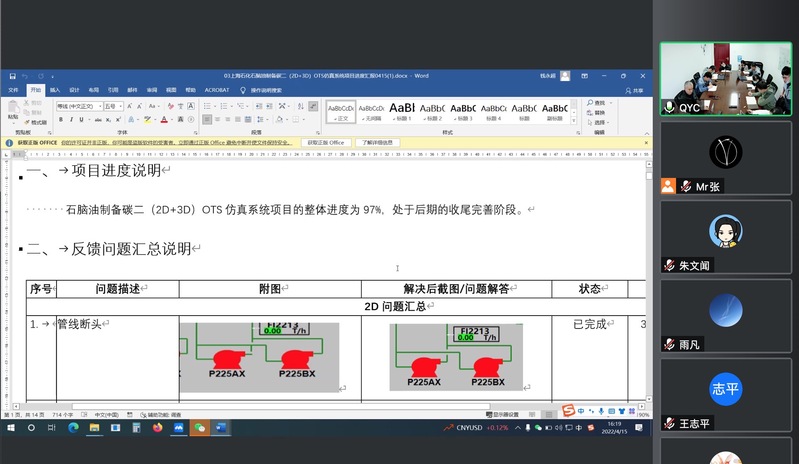Click the 了解详细信息 button

[x=377, y=142]
